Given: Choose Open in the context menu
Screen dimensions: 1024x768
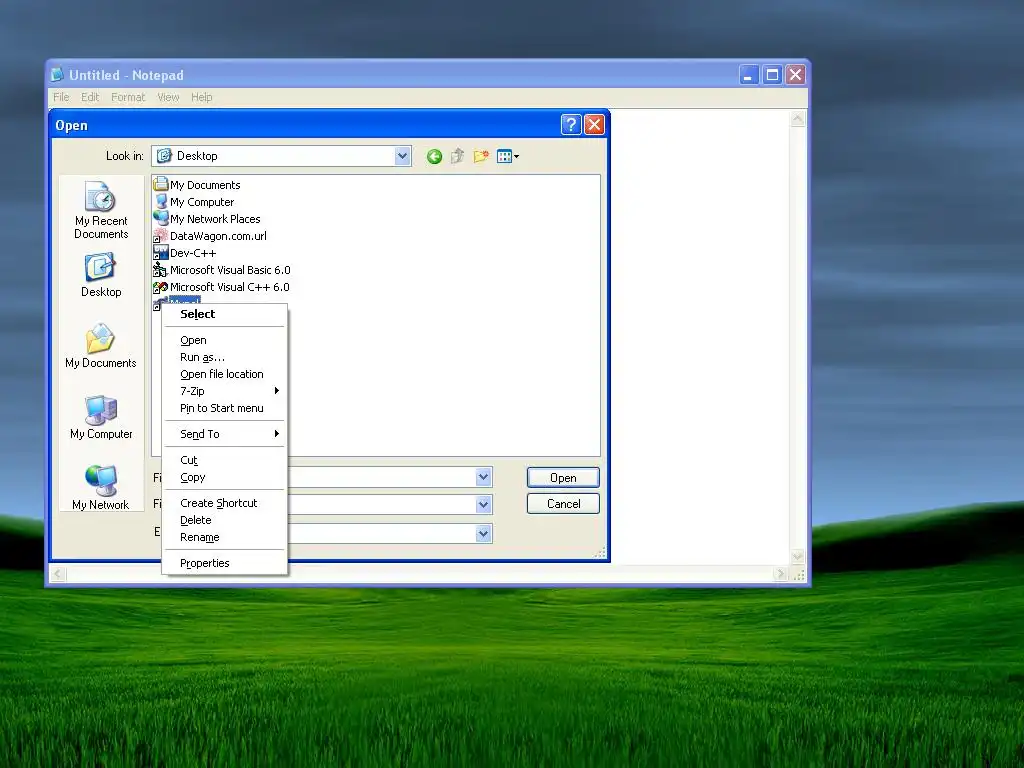Looking at the screenshot, I should (225, 340).
